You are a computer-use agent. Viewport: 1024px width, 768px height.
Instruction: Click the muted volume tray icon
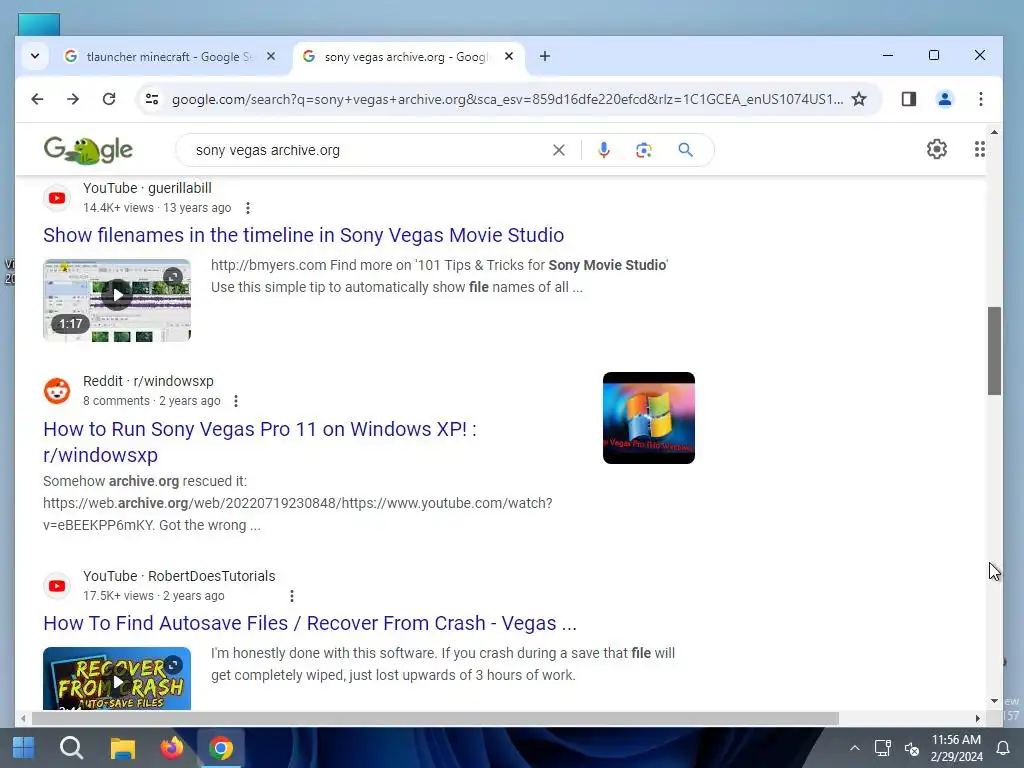[x=912, y=748]
